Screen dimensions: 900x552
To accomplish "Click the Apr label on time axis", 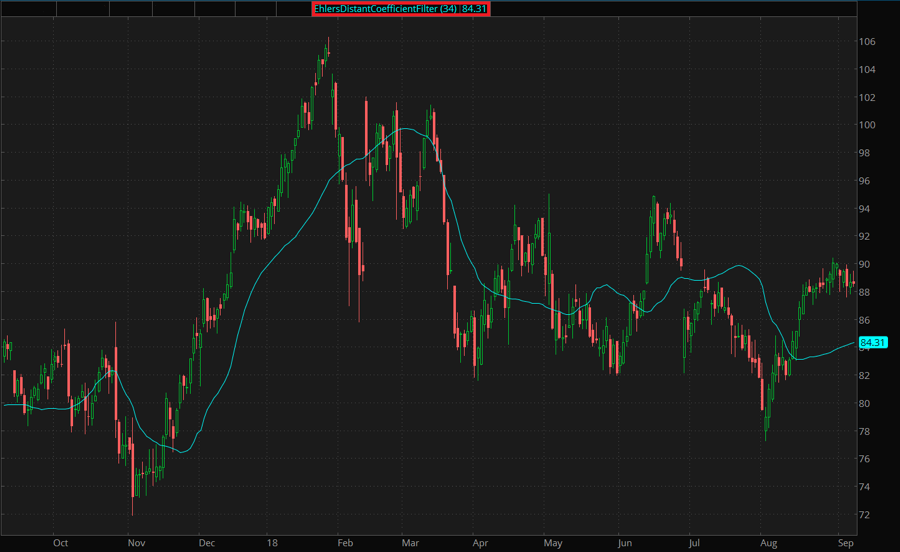I will (480, 542).
